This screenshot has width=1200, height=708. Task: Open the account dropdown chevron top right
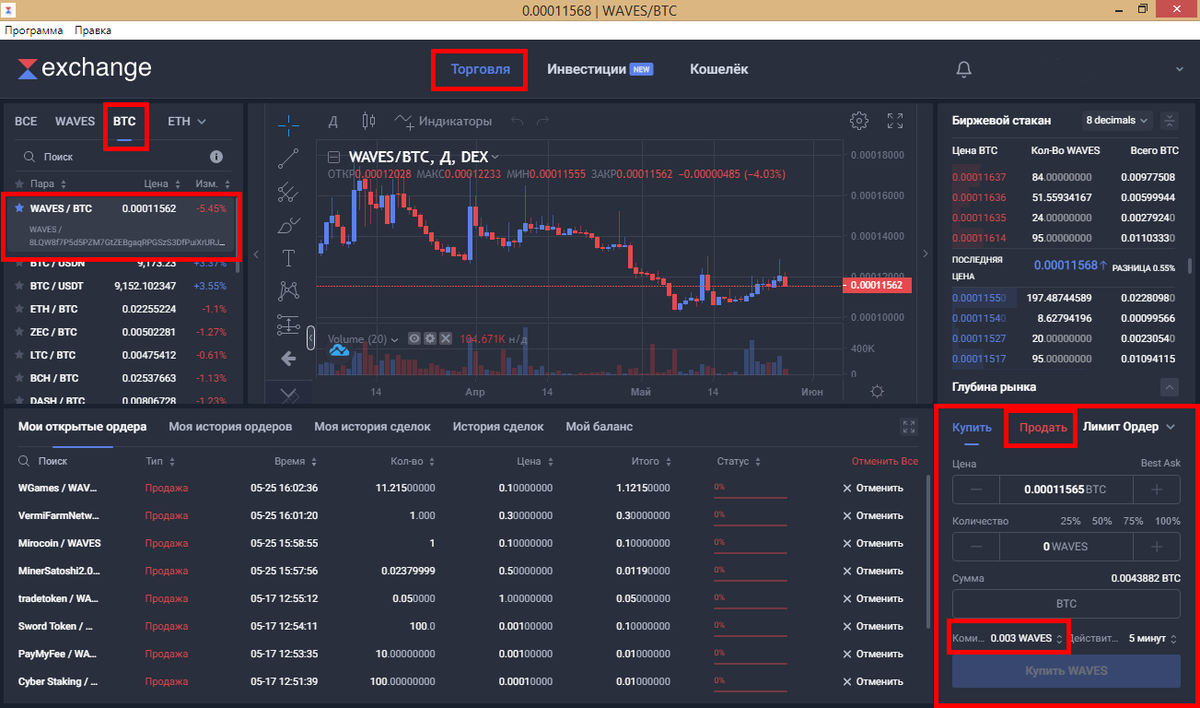[1181, 69]
